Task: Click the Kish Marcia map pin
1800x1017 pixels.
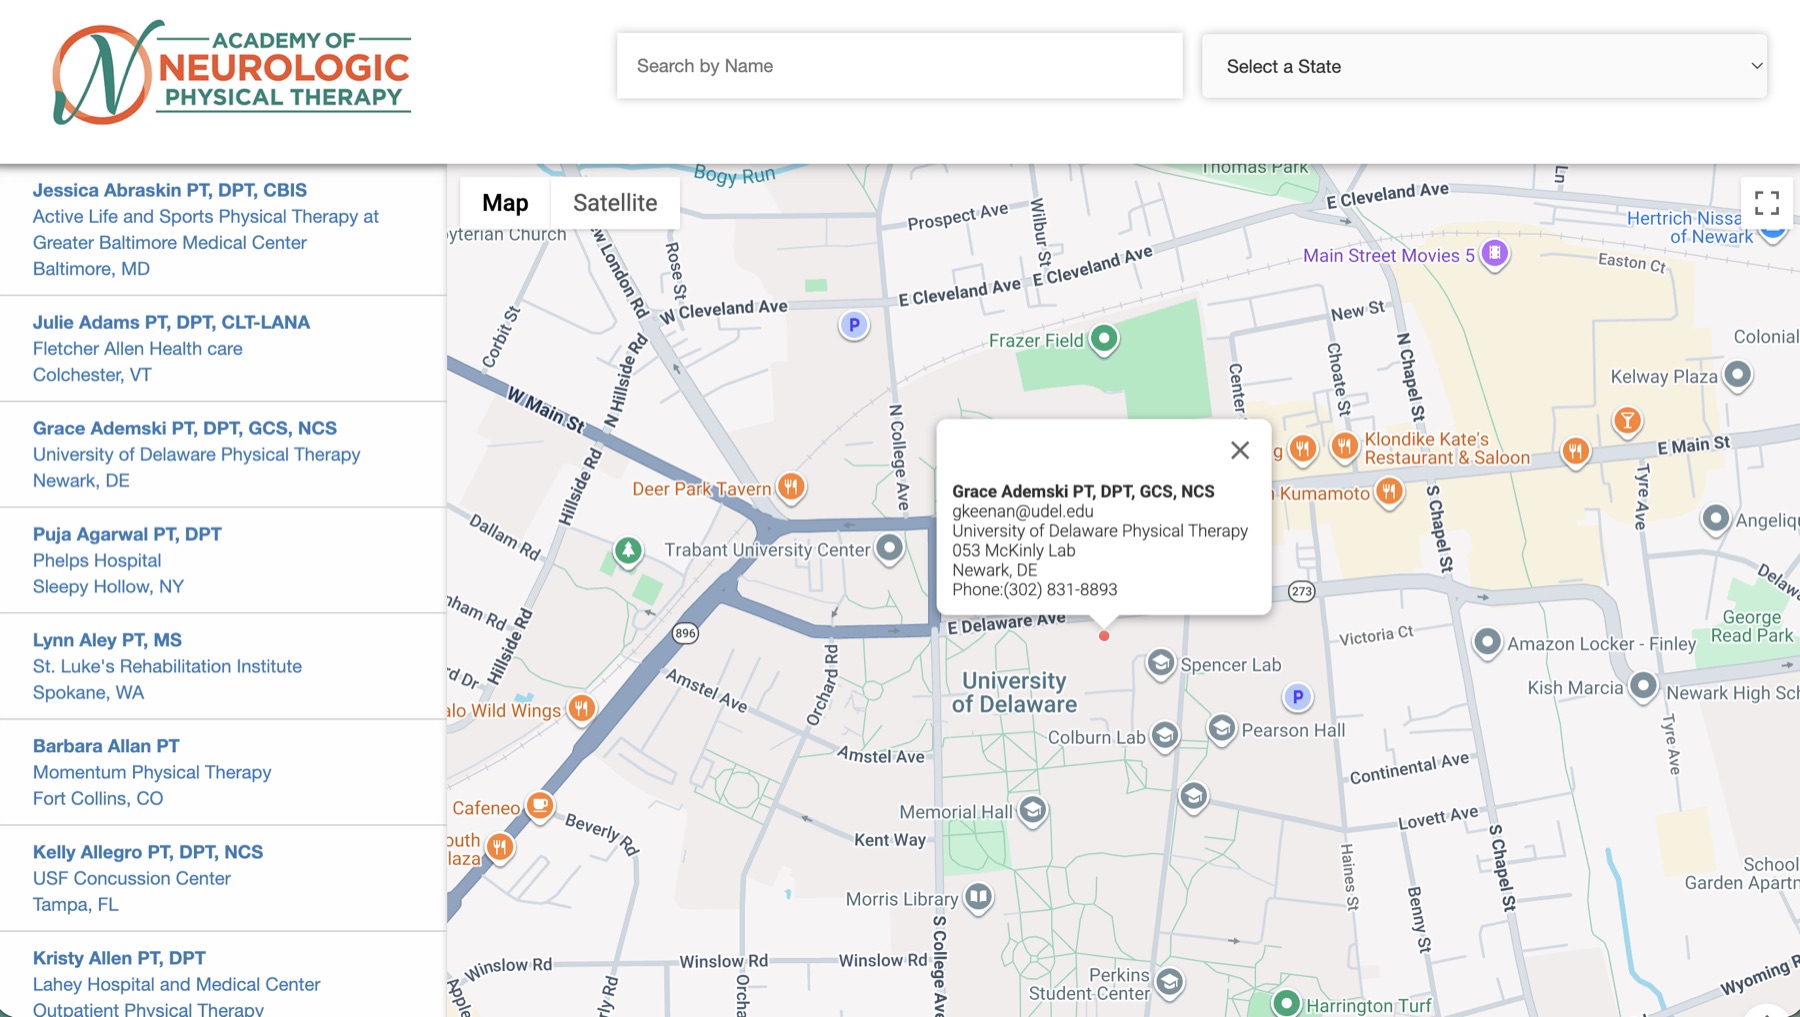Action: click(1643, 686)
